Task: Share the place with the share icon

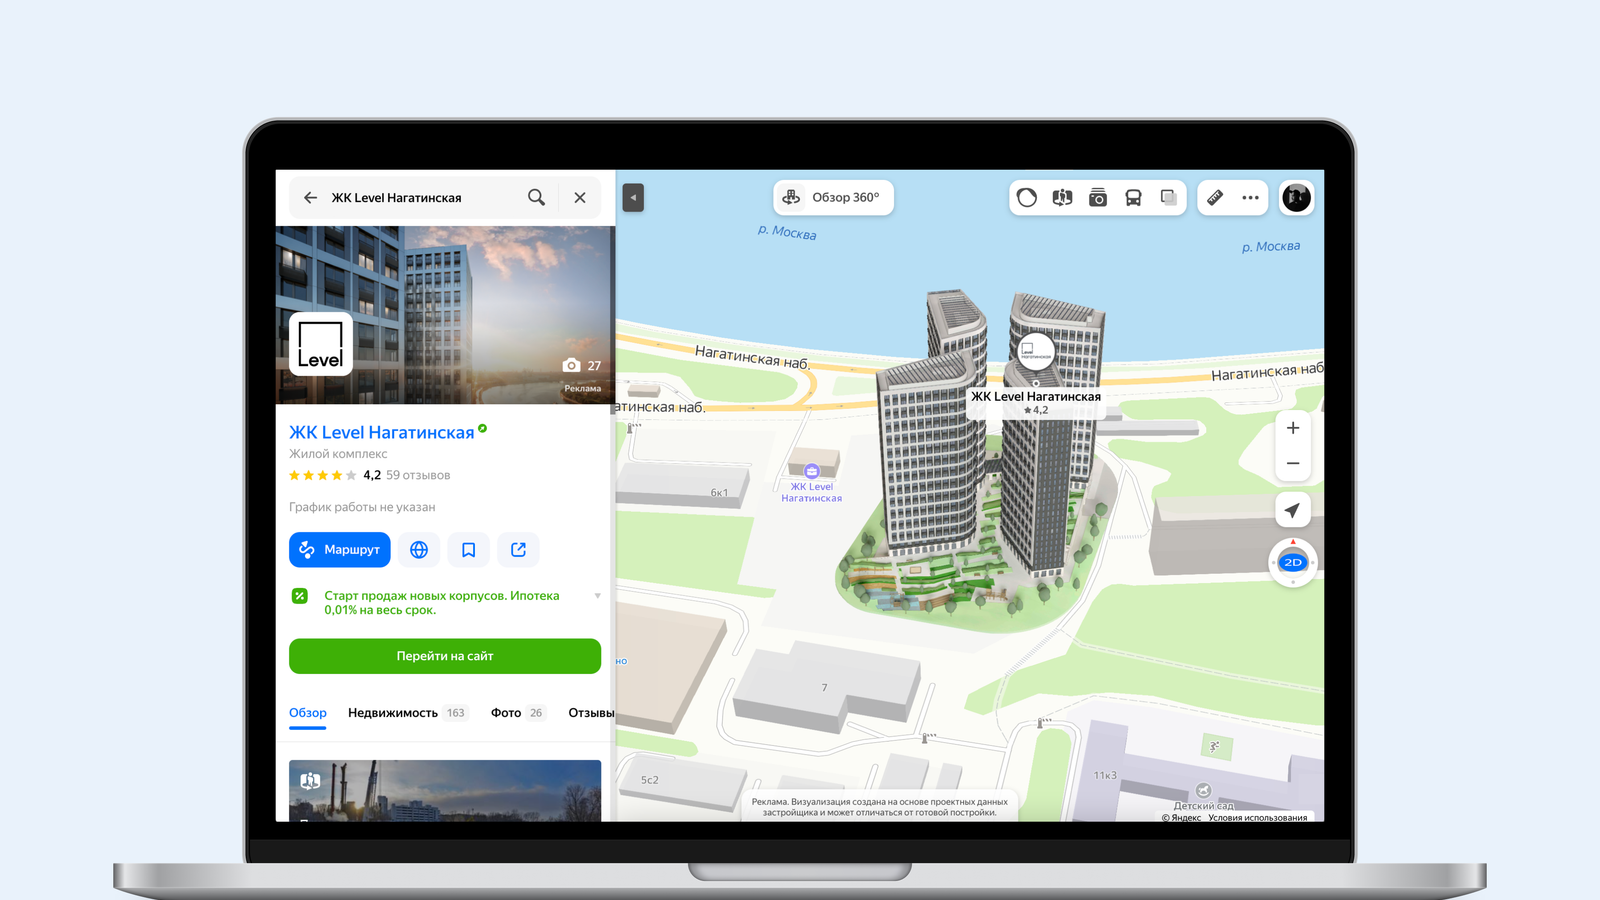Action: click(518, 550)
